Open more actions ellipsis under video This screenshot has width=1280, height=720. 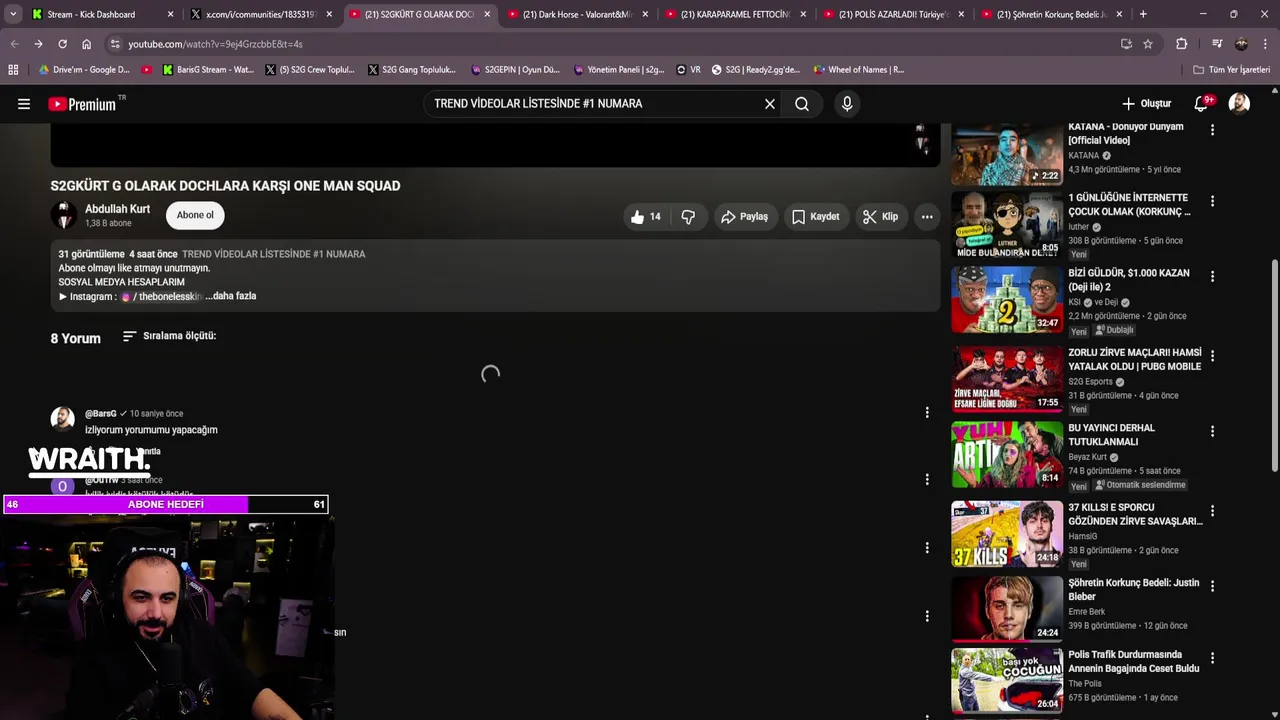927,217
